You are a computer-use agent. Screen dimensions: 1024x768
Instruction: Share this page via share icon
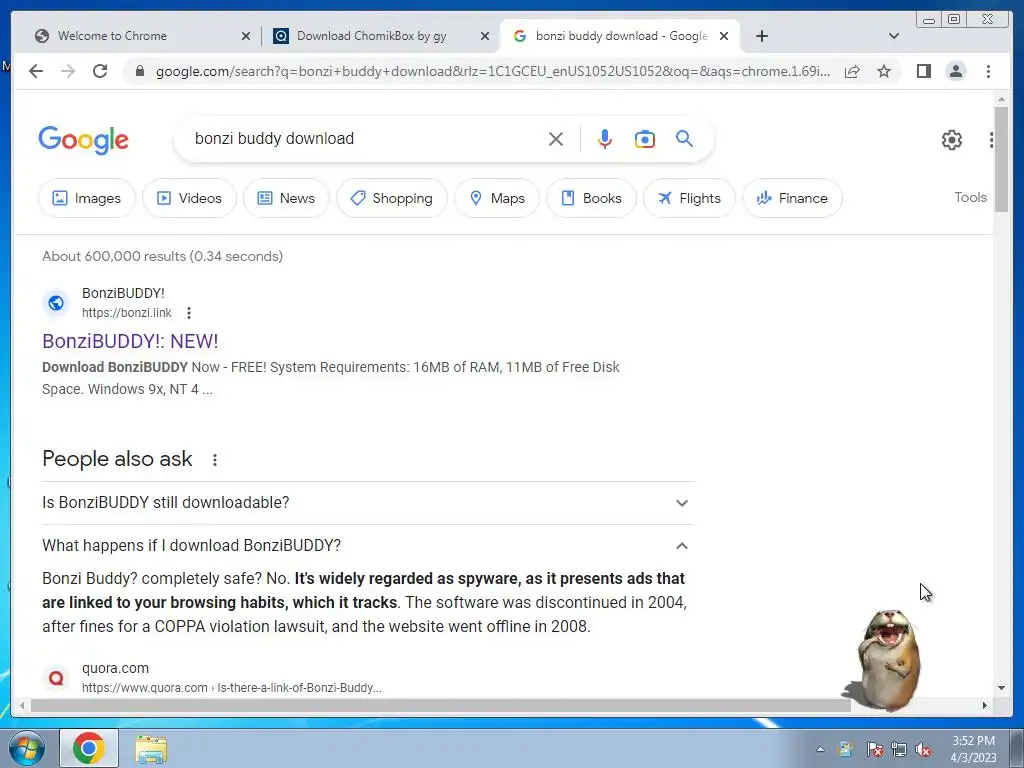click(852, 71)
